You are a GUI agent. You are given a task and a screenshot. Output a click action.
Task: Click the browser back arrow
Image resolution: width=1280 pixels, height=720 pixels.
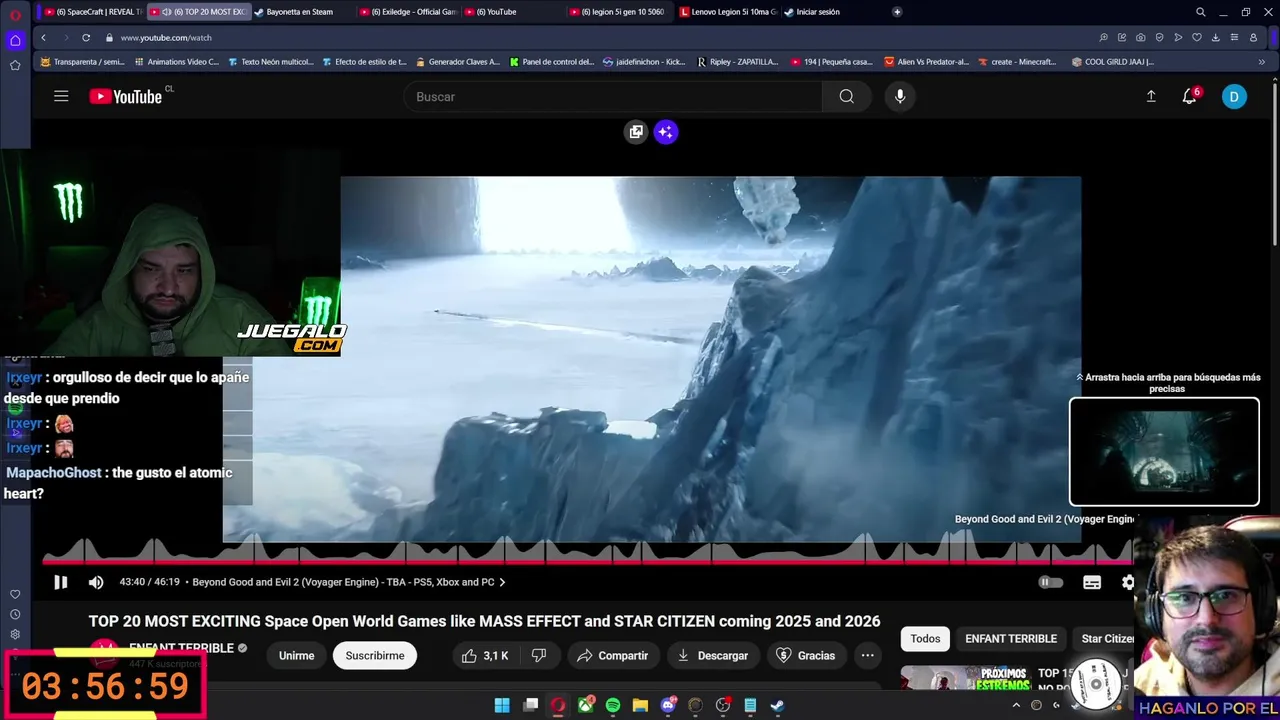[x=43, y=37]
